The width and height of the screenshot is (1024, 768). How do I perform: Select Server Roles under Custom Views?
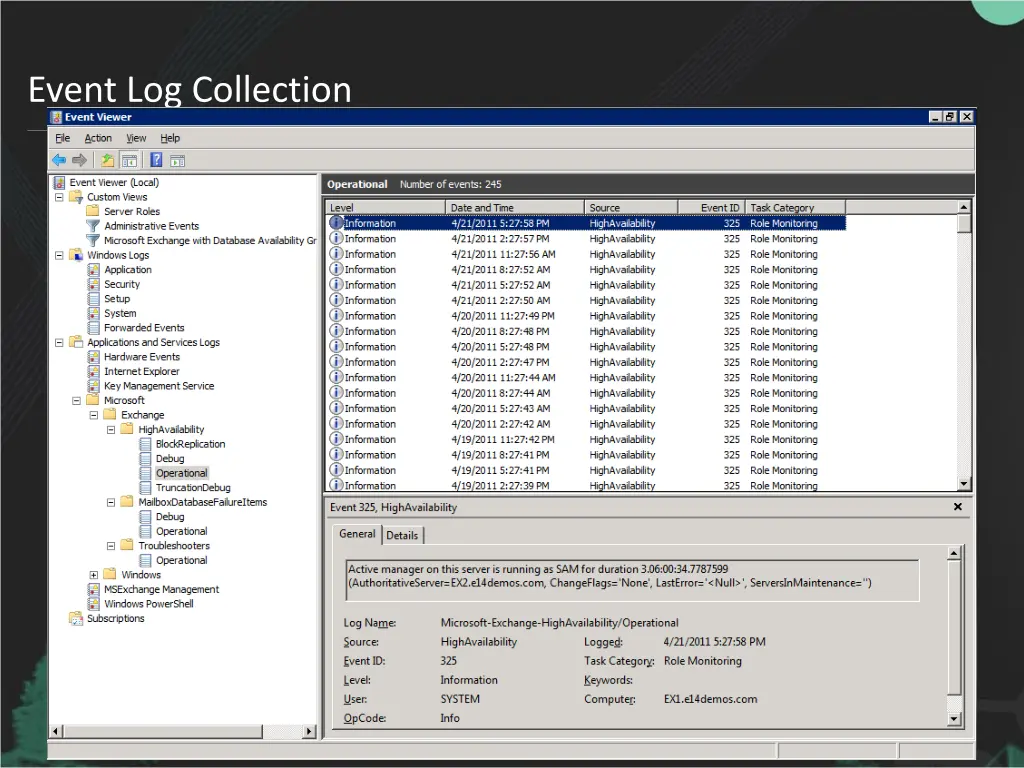pyautogui.click(x=132, y=212)
